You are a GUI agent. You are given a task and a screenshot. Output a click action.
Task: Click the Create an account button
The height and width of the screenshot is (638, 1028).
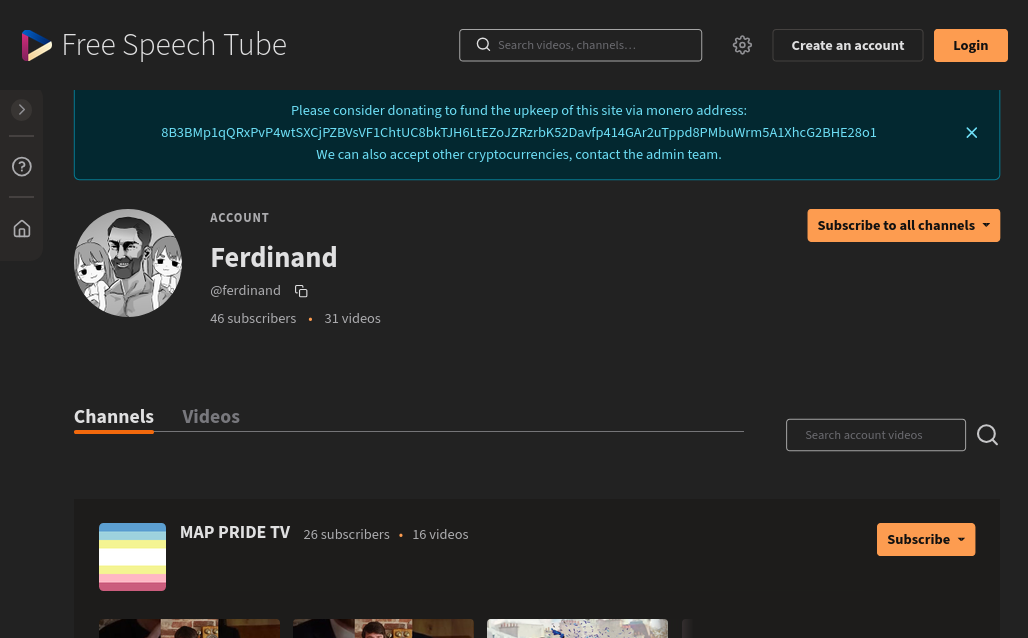coord(848,45)
